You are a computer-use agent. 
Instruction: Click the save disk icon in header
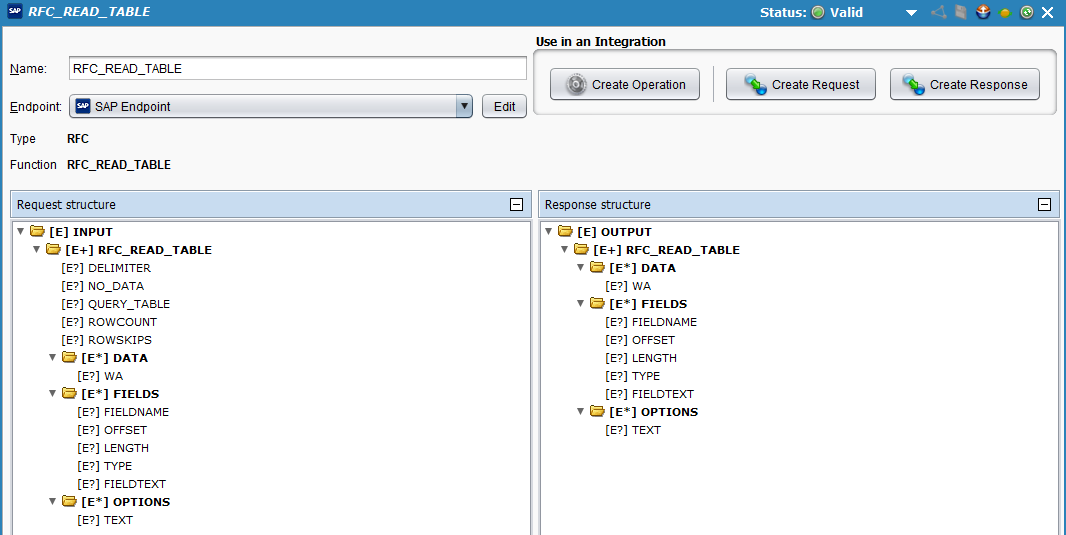[961, 13]
